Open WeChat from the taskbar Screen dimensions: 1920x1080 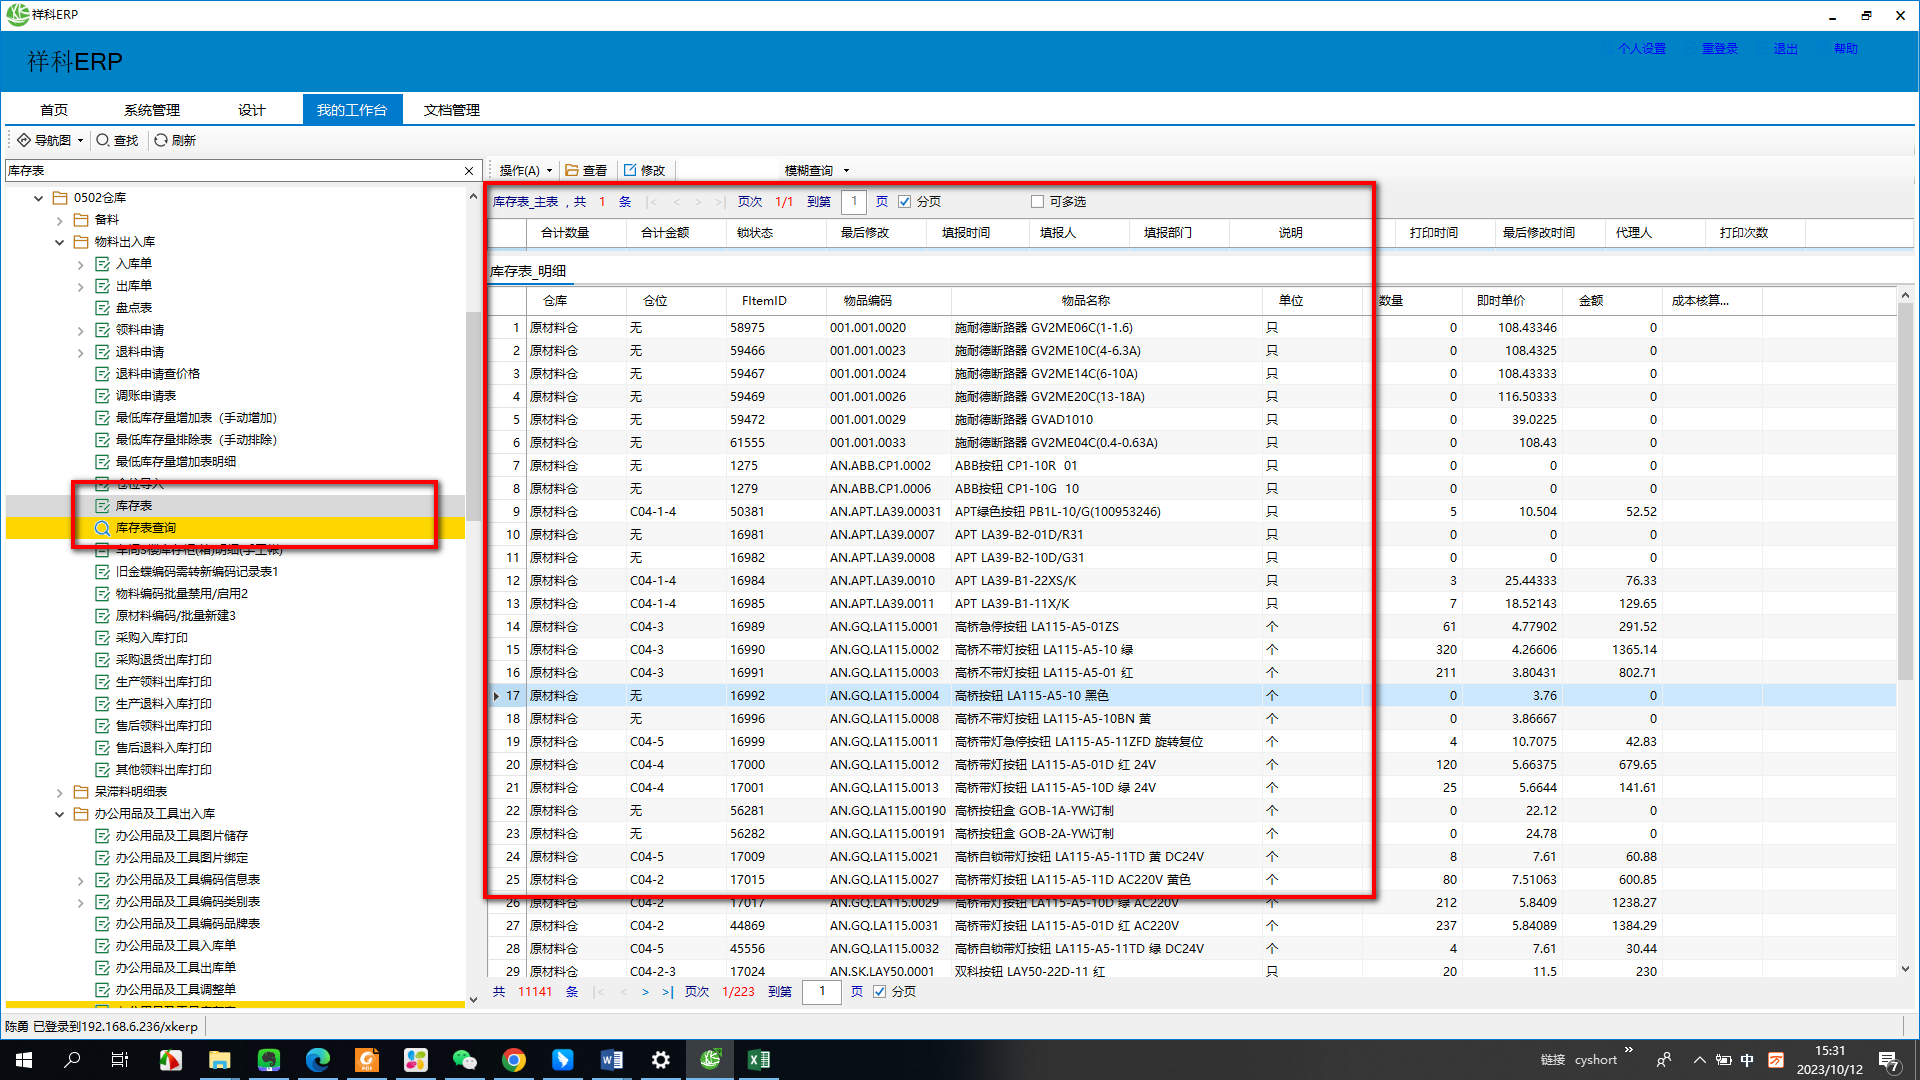[x=464, y=1060]
